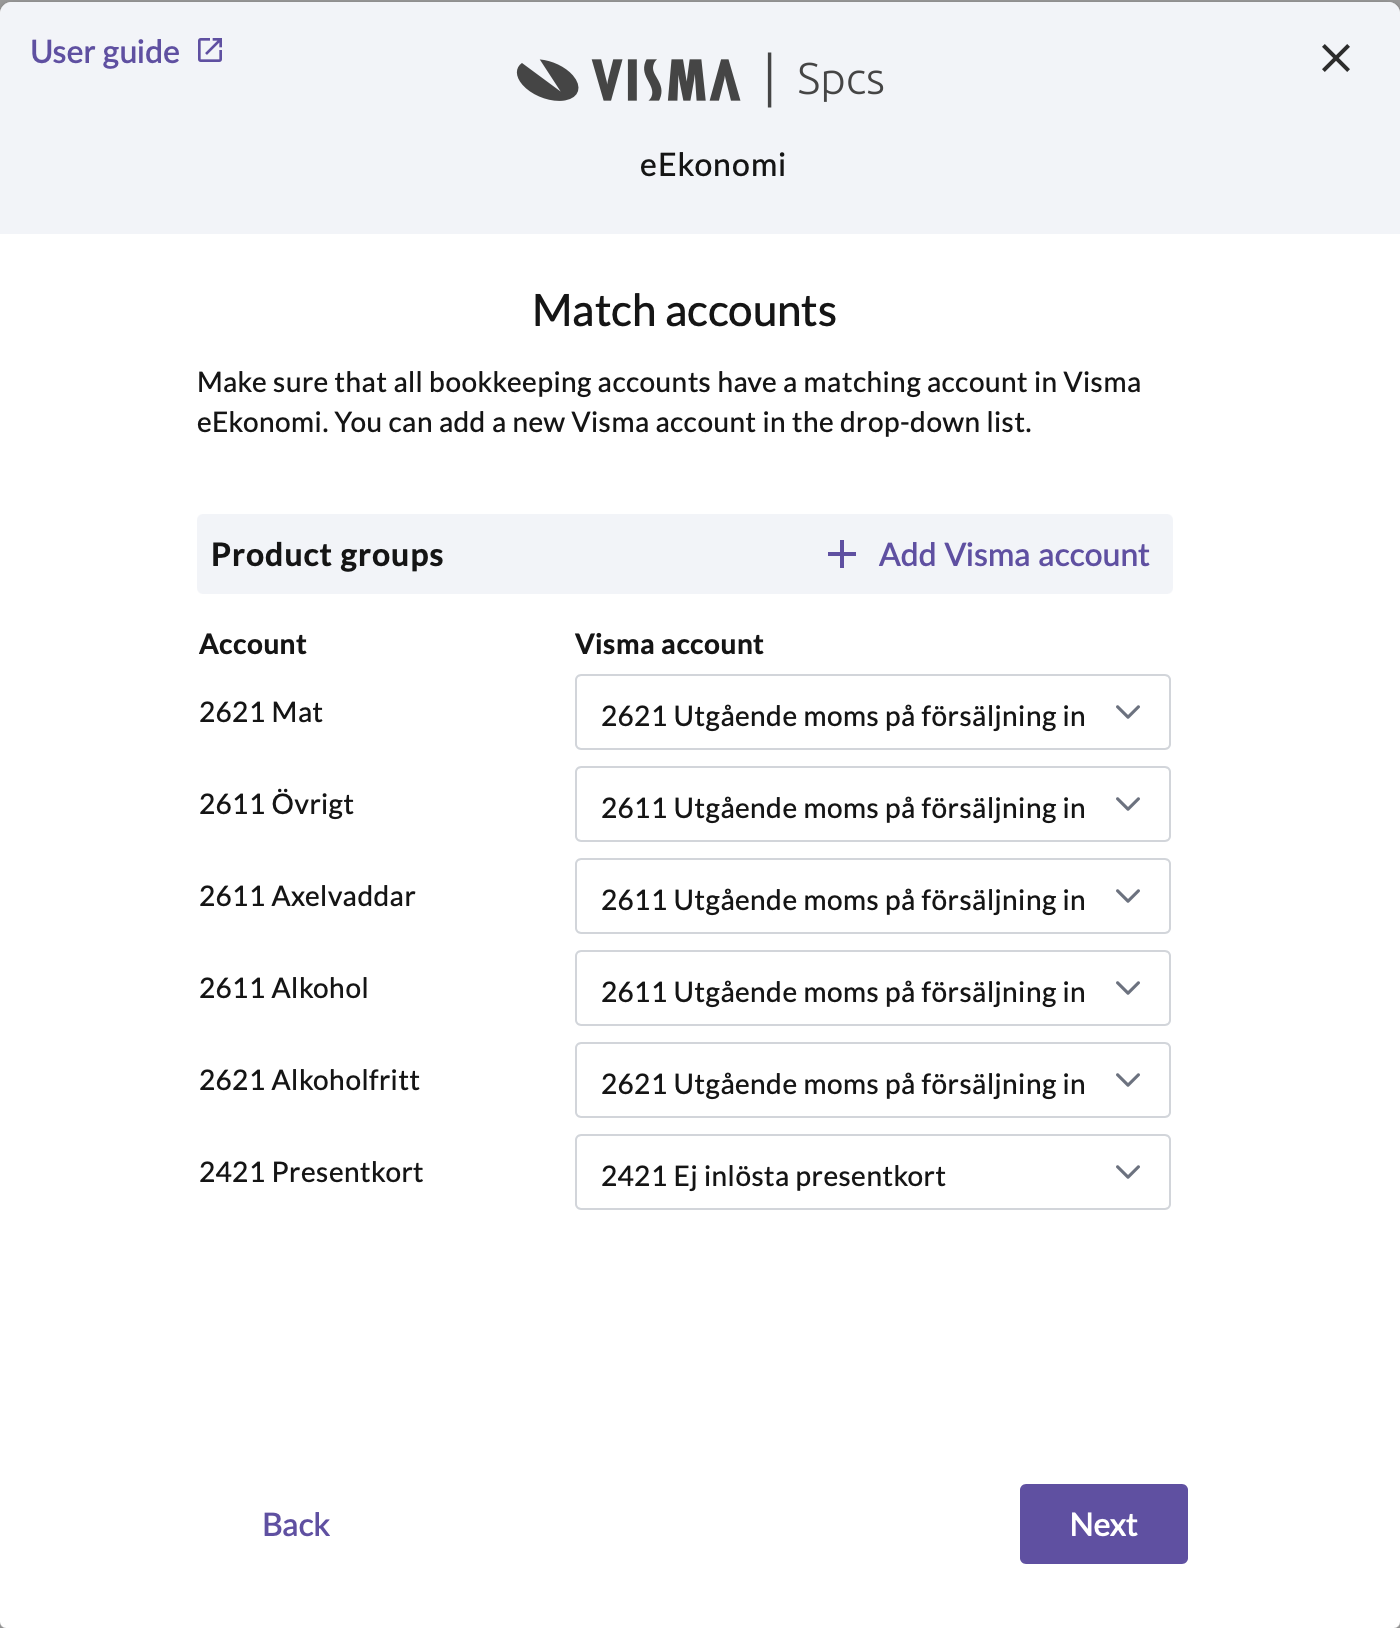Click the plus icon for adding Visma account

[x=842, y=554]
